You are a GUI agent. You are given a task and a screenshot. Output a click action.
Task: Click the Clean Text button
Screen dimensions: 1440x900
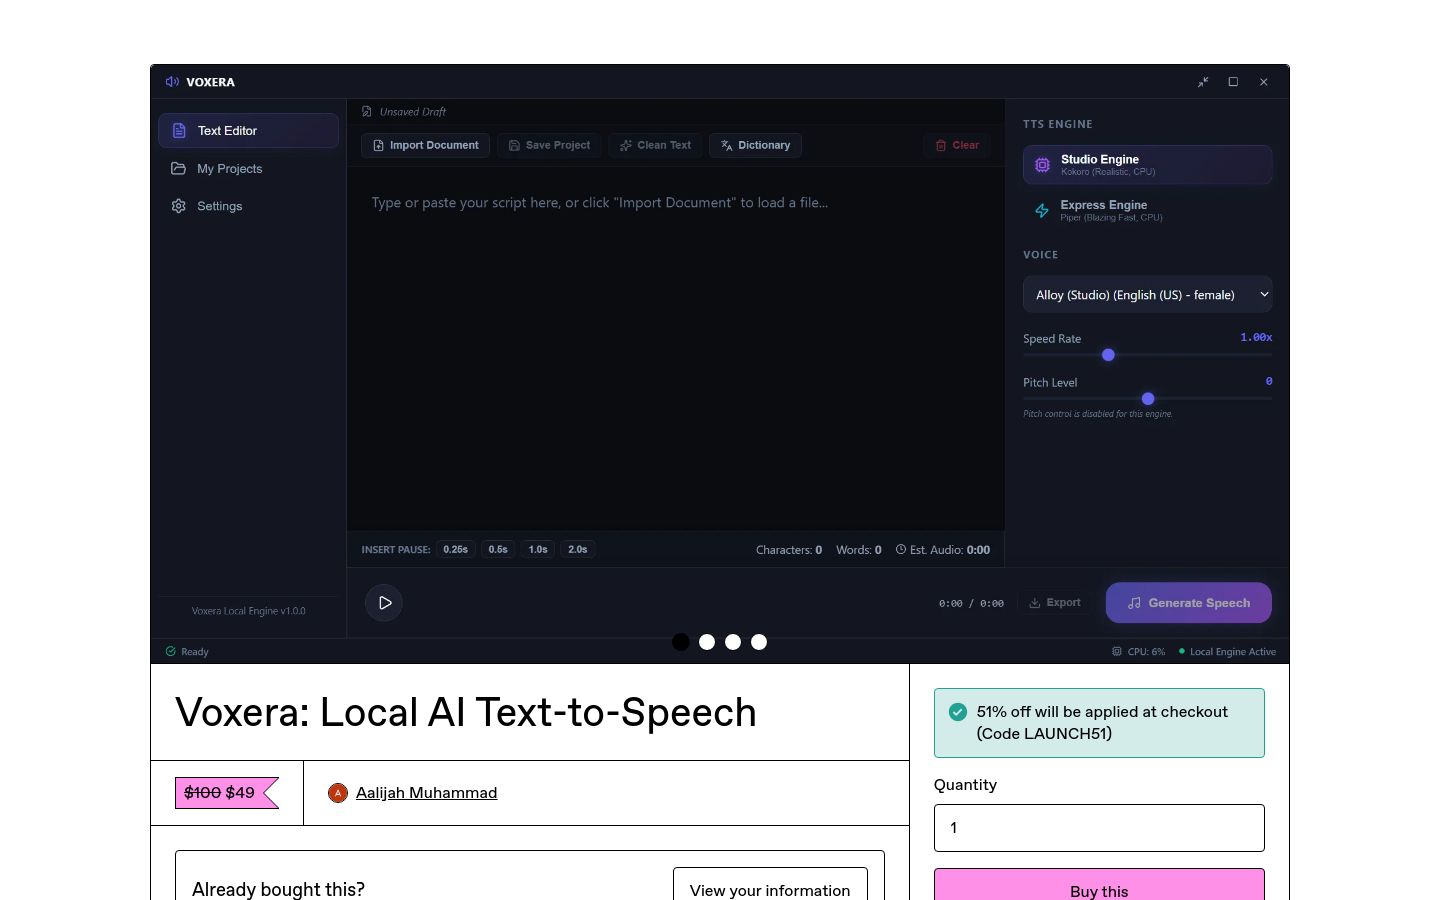(x=655, y=145)
